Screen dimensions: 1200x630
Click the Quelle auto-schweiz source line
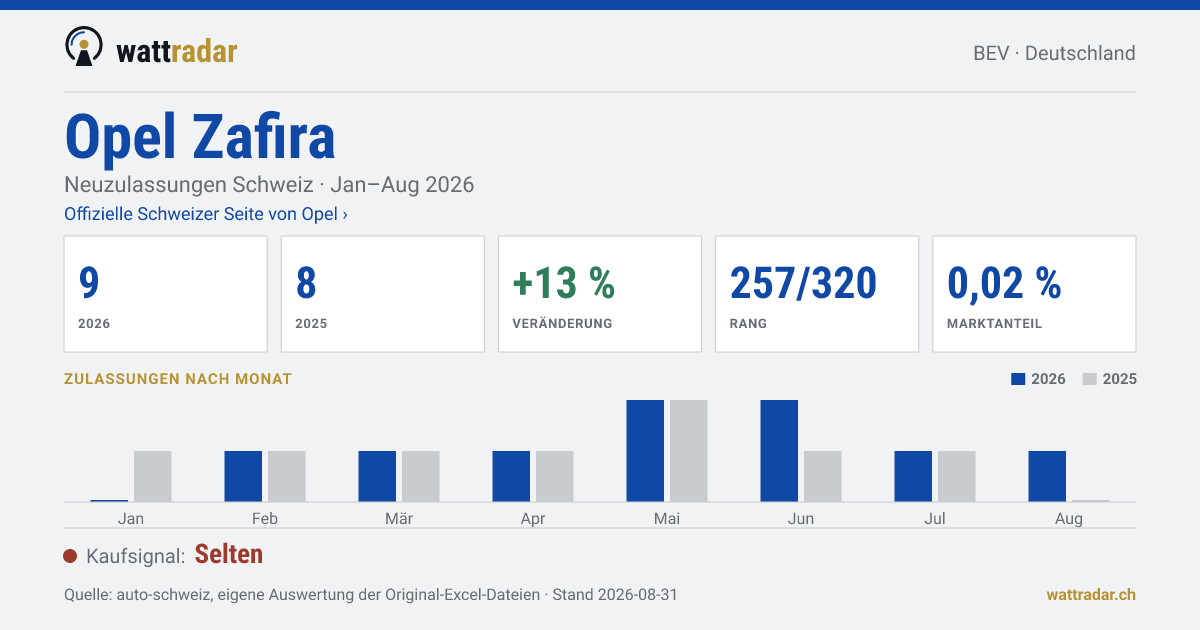(371, 594)
